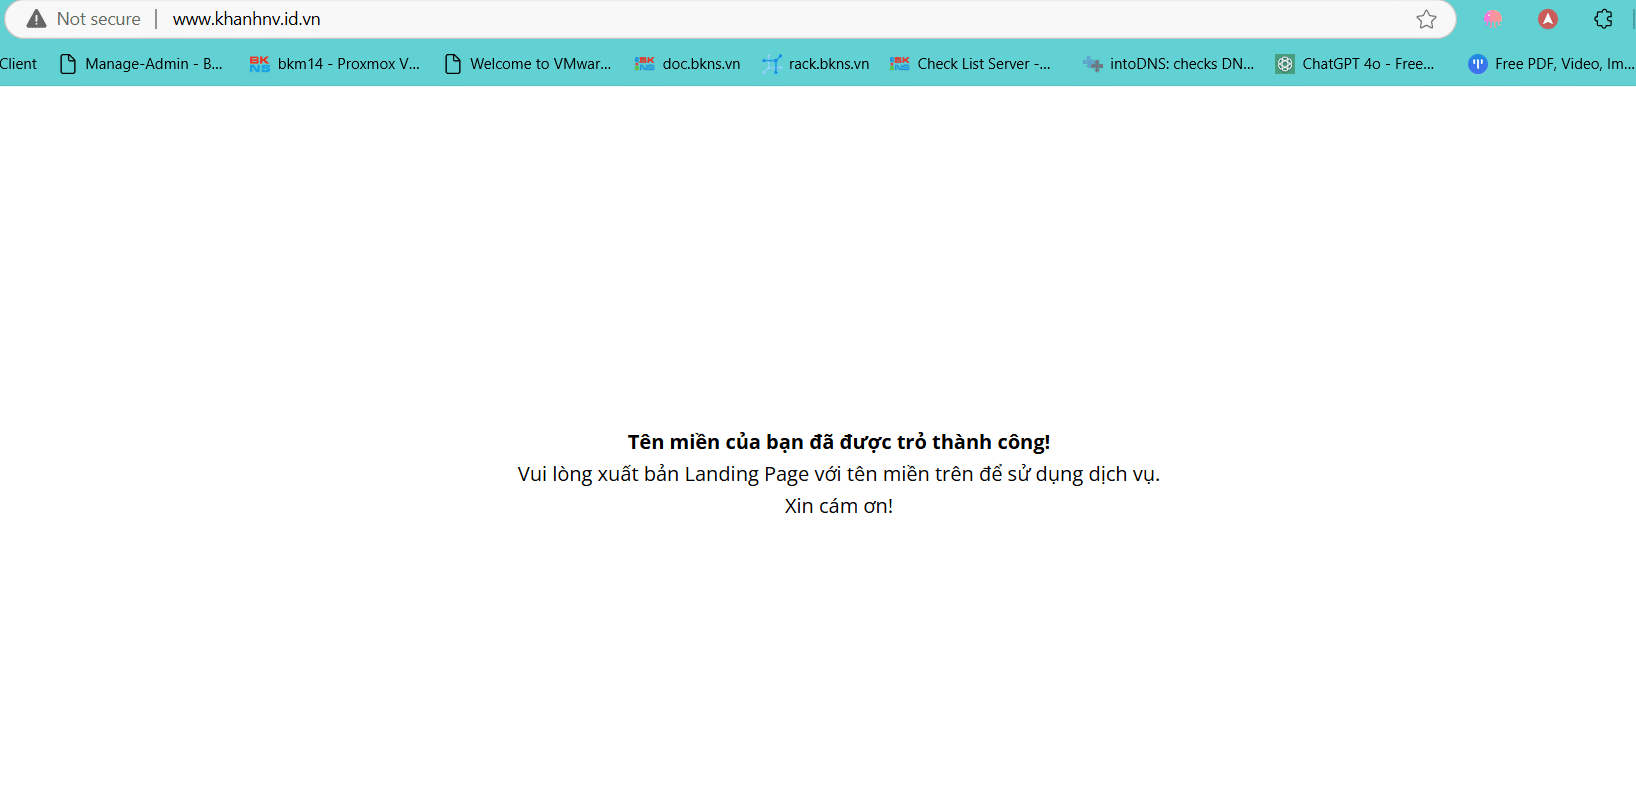Open the Manage-Admin bookmark
This screenshot has width=1636, height=802.
pos(141,64)
